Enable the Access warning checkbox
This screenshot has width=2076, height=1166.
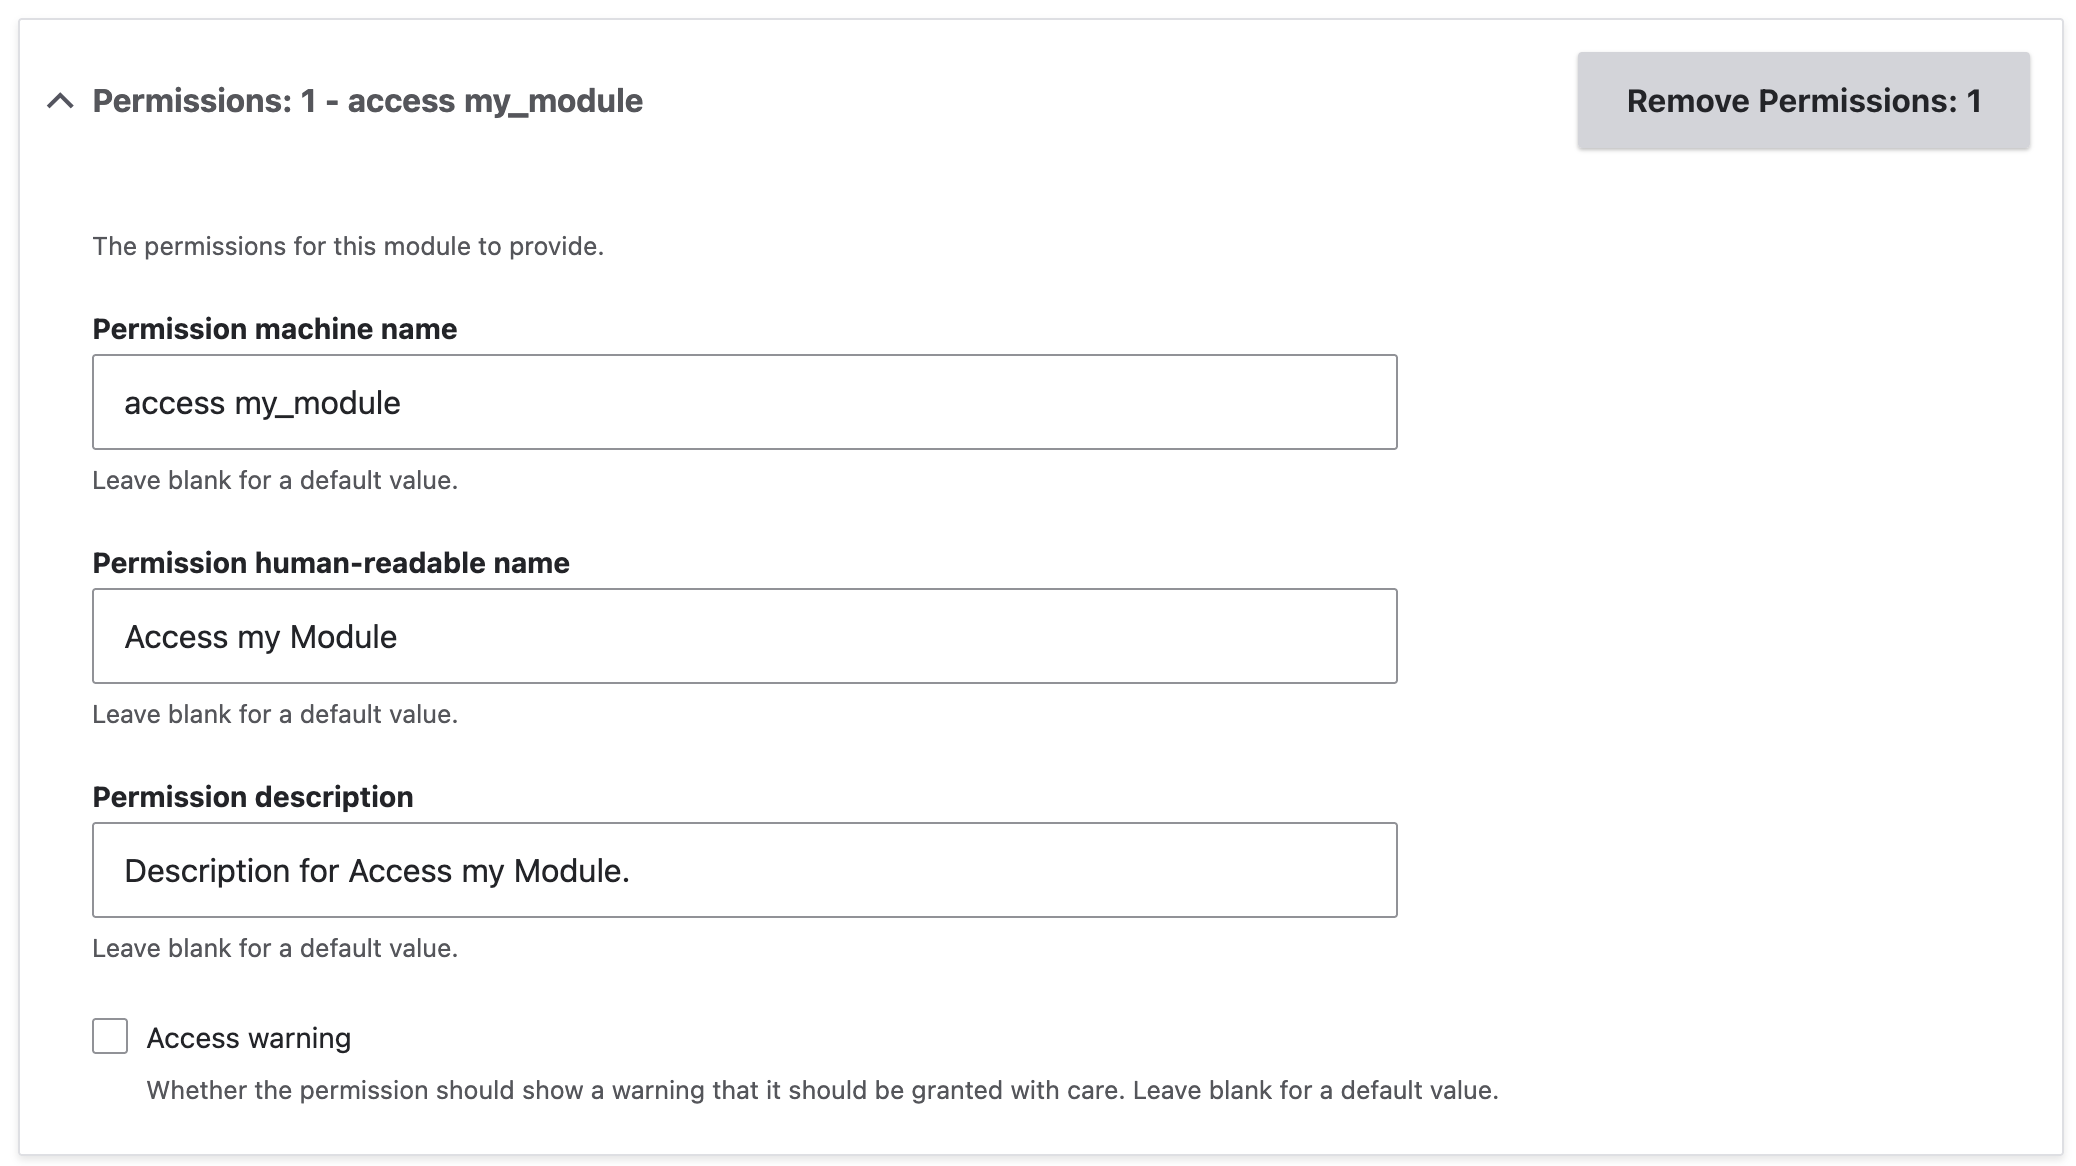tap(110, 1036)
